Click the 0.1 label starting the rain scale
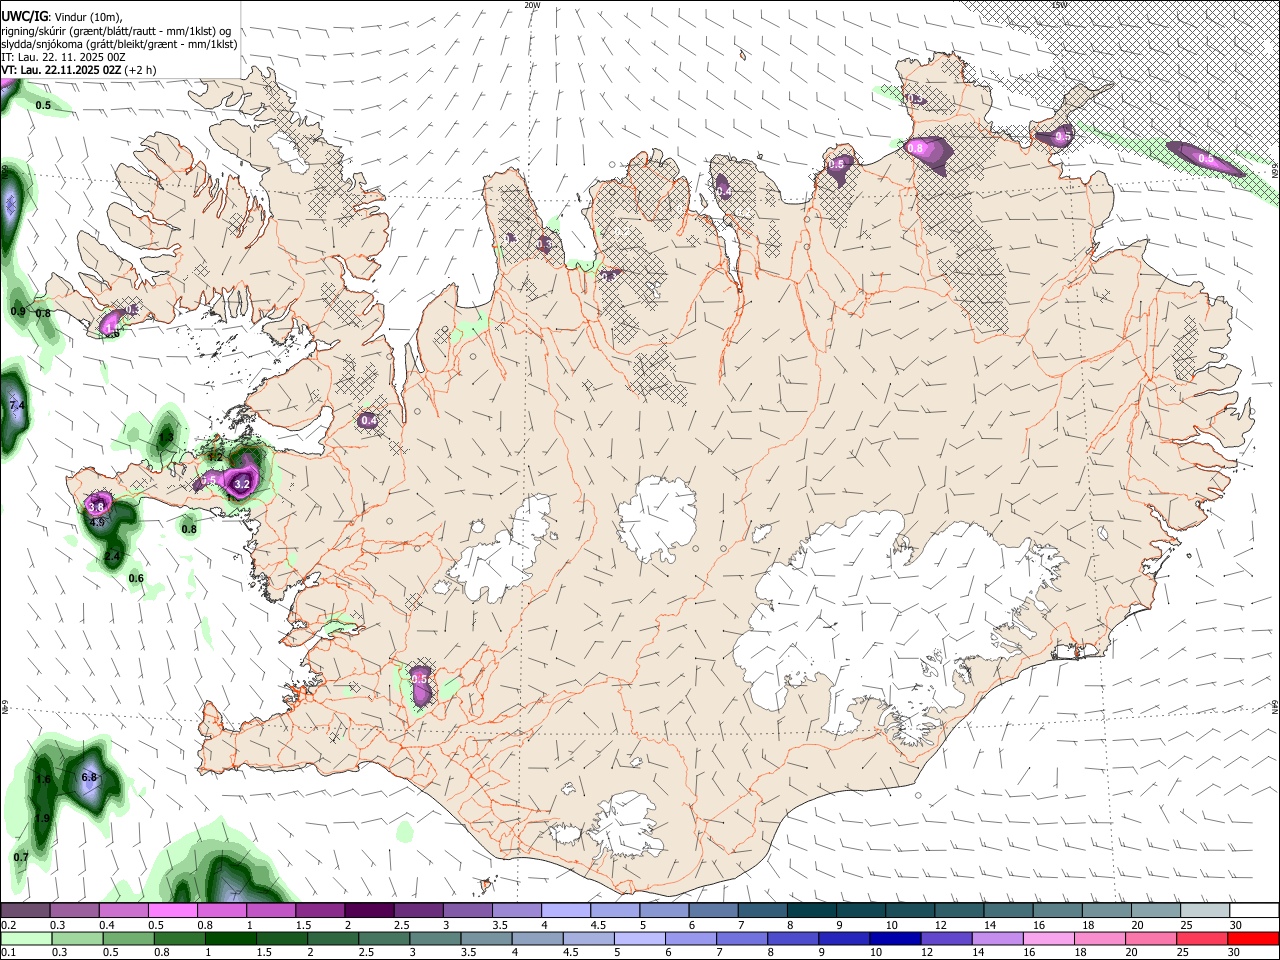 tap(8, 952)
